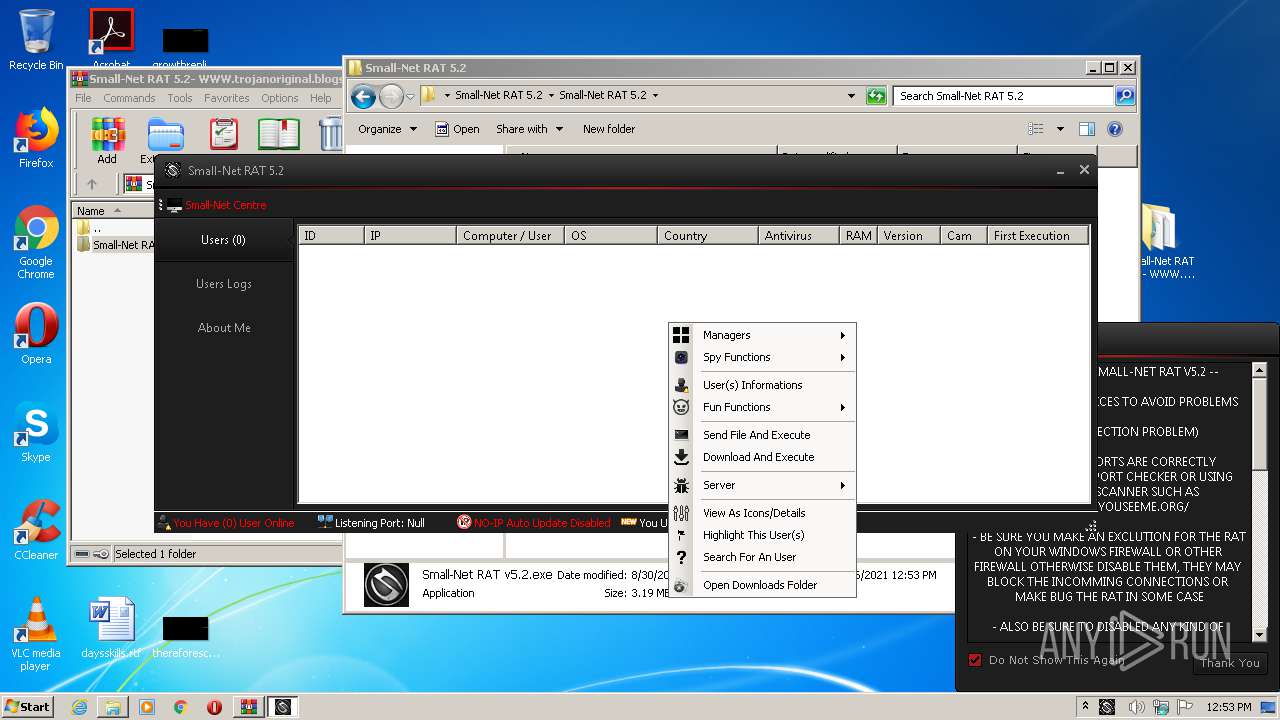Click the Explorer refresh green arrows button
Screen dimensions: 1280x720
click(876, 96)
